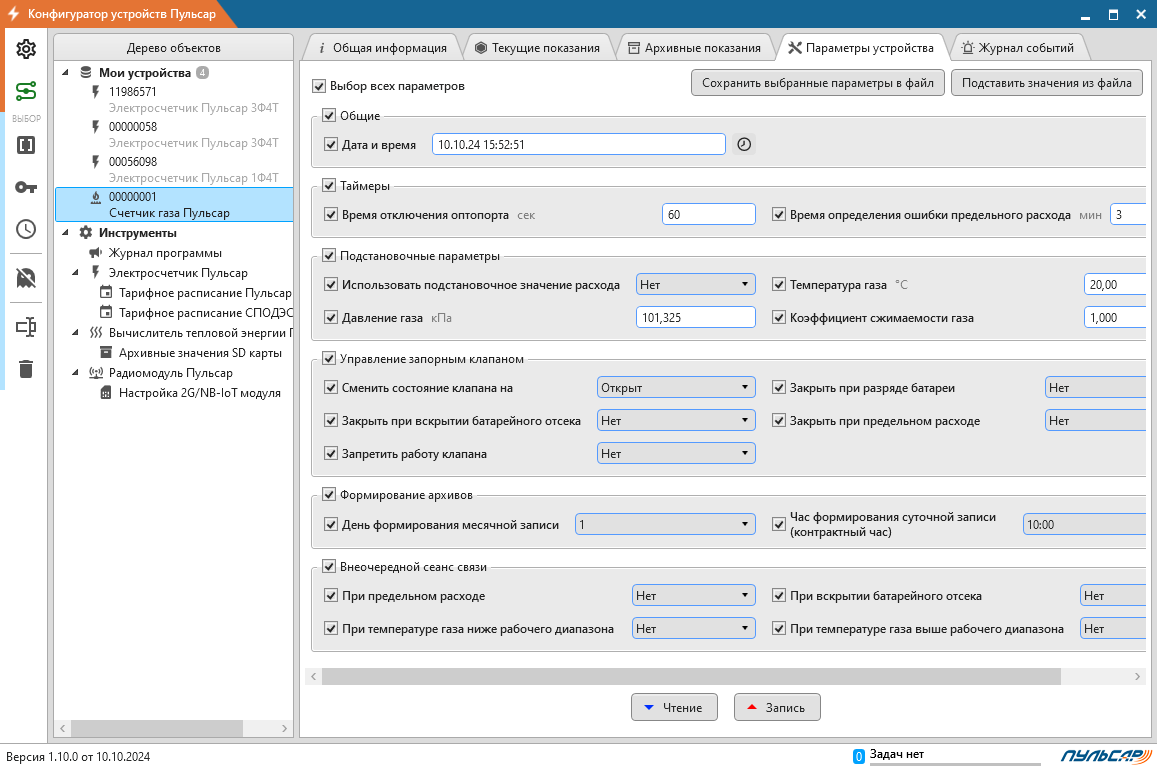
Task: Collapse the Инструменты tree node
Action: (66, 232)
